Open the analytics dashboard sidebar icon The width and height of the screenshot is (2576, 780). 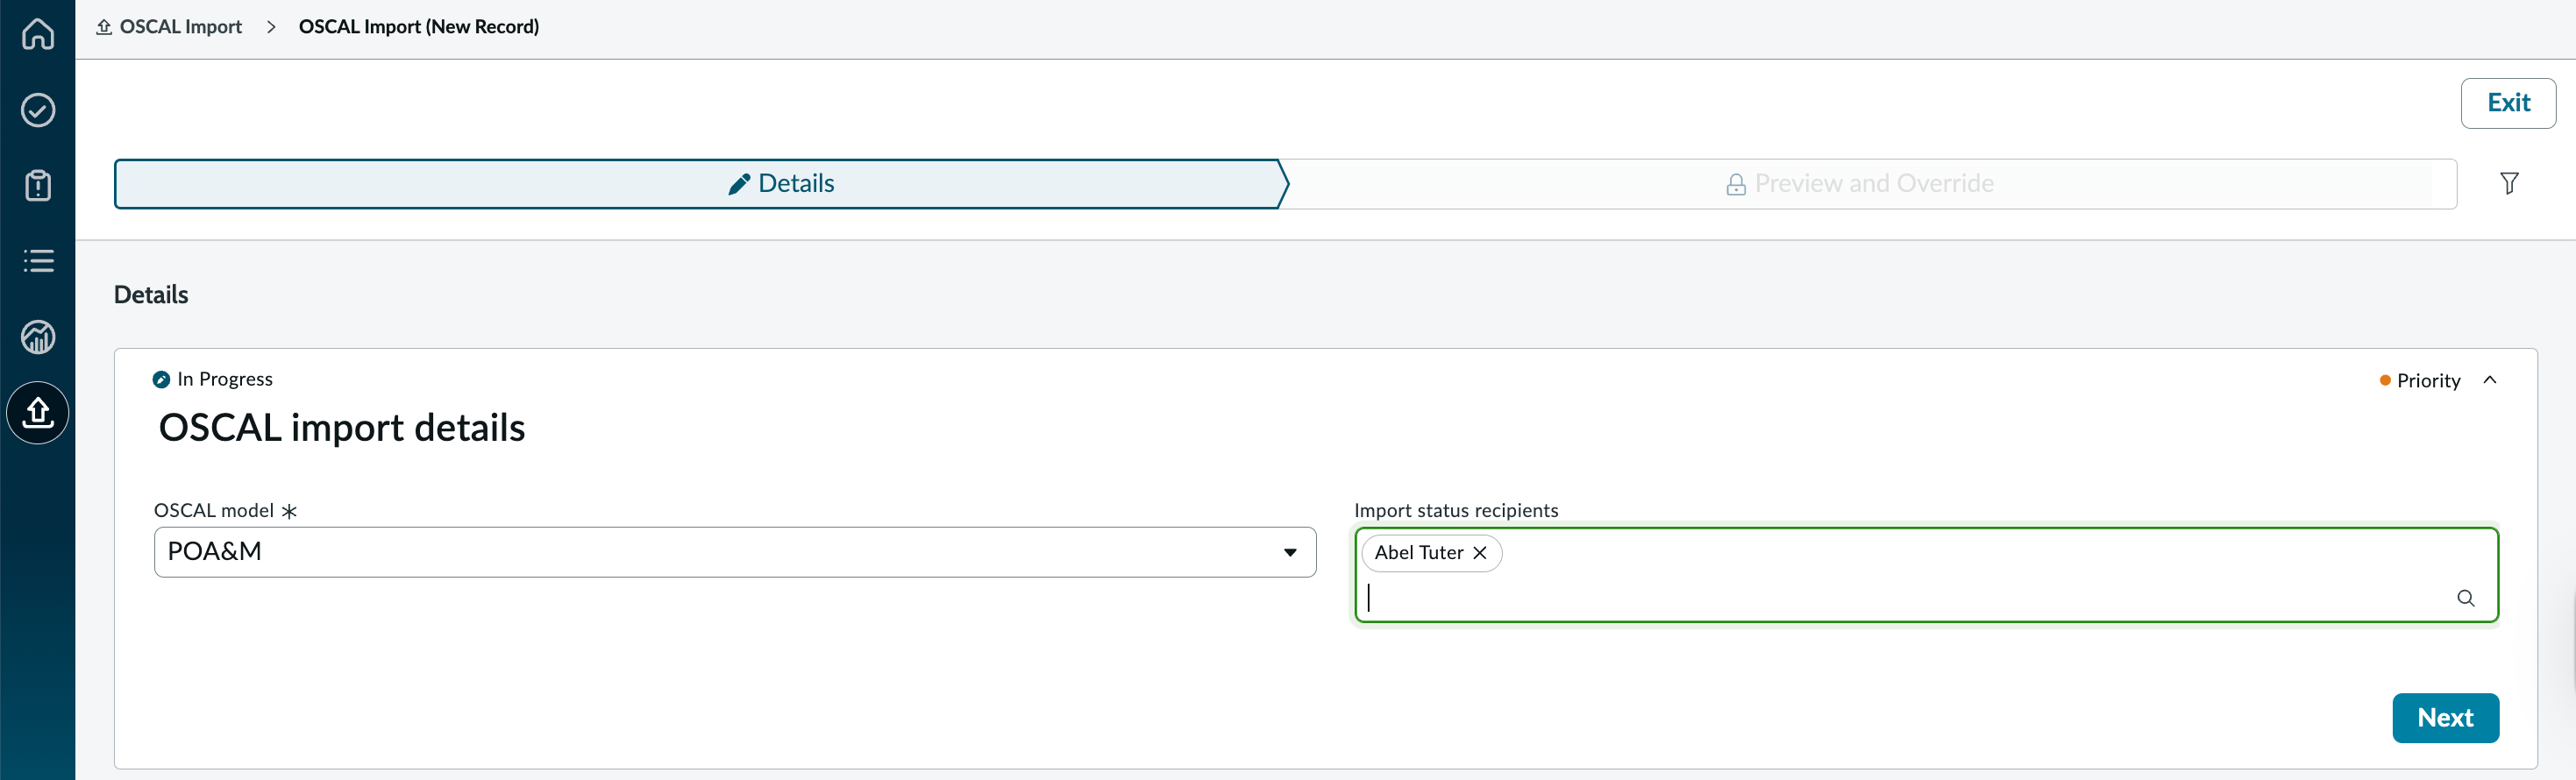point(38,337)
